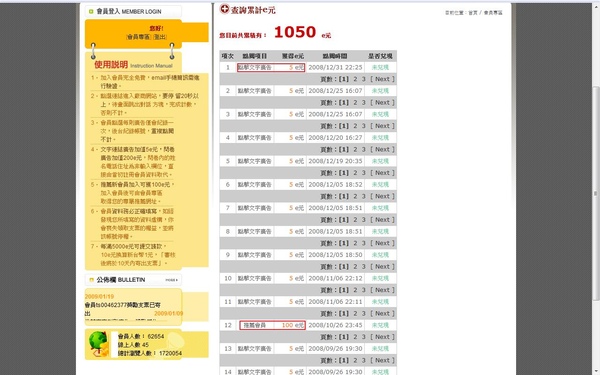This screenshot has height=375, width=600.
Task: Click the 登出 logout link
Action: tap(160, 37)
